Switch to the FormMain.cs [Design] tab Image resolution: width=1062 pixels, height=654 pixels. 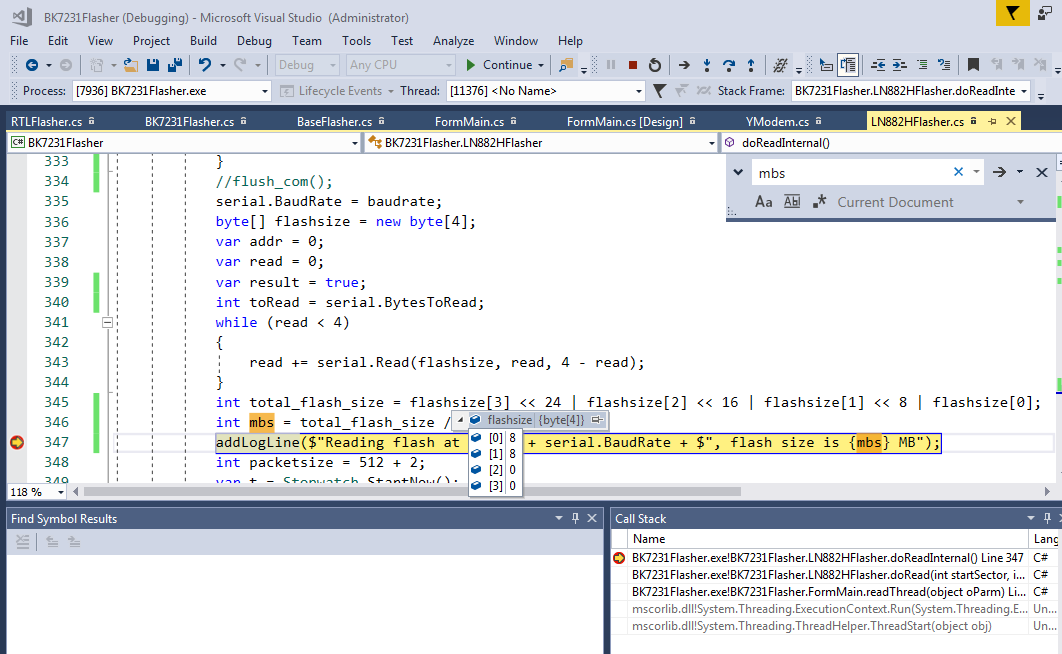[x=624, y=121]
